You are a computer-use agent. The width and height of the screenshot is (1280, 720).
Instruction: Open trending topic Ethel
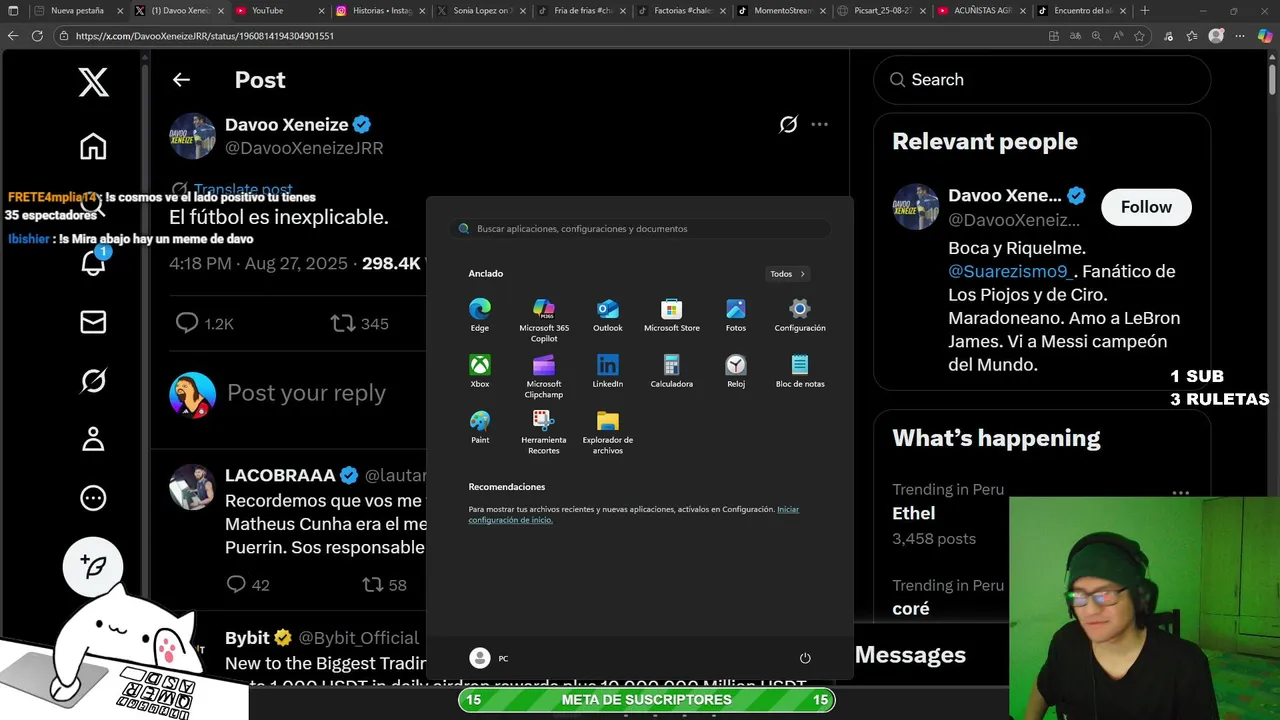point(914,513)
